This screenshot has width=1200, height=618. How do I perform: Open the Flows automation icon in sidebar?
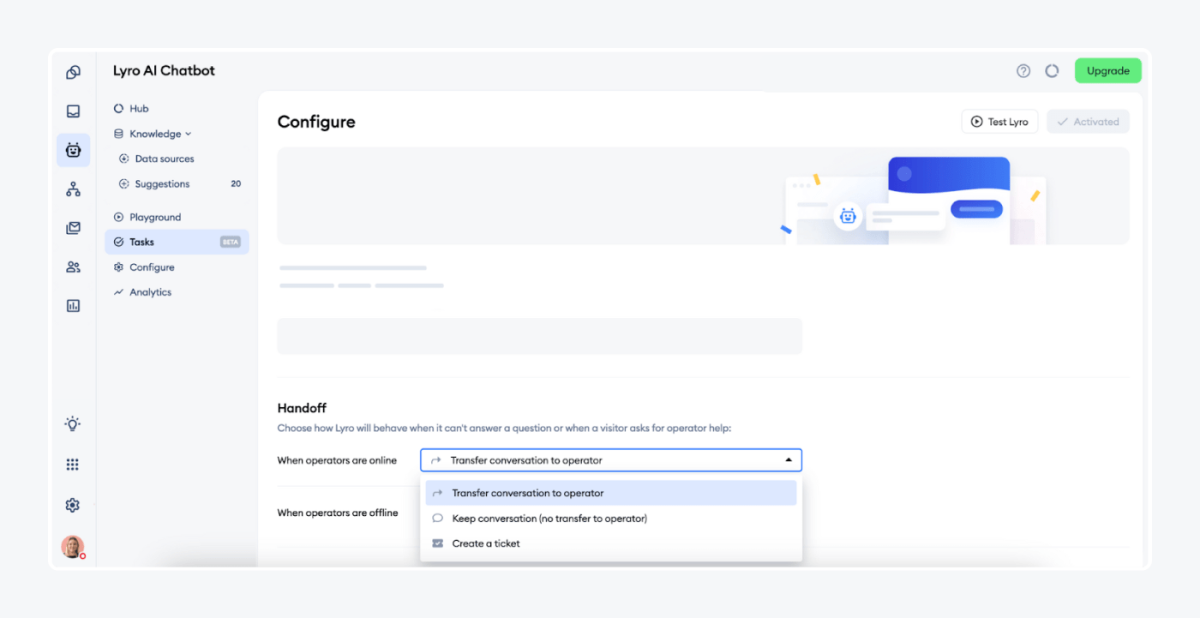pyautogui.click(x=72, y=188)
